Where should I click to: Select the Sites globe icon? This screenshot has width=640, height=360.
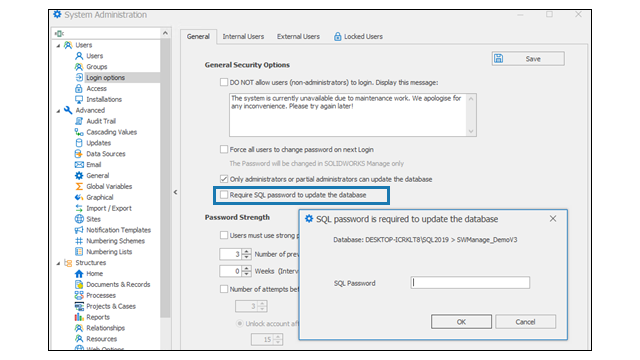point(79,219)
